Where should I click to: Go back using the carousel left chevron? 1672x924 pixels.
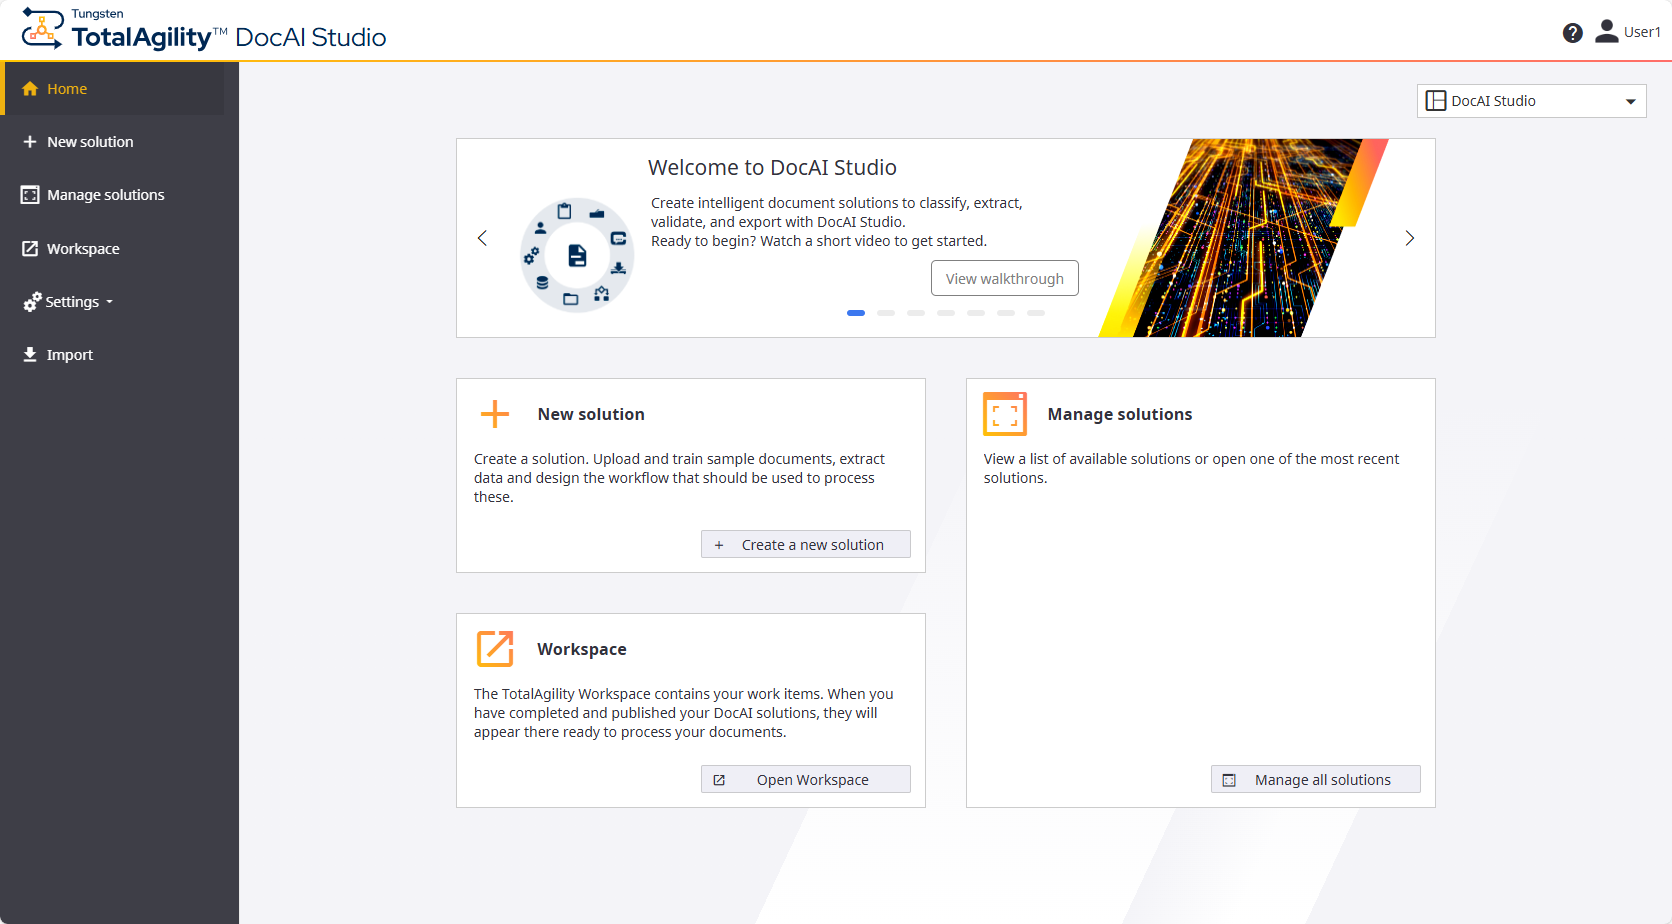[481, 238]
